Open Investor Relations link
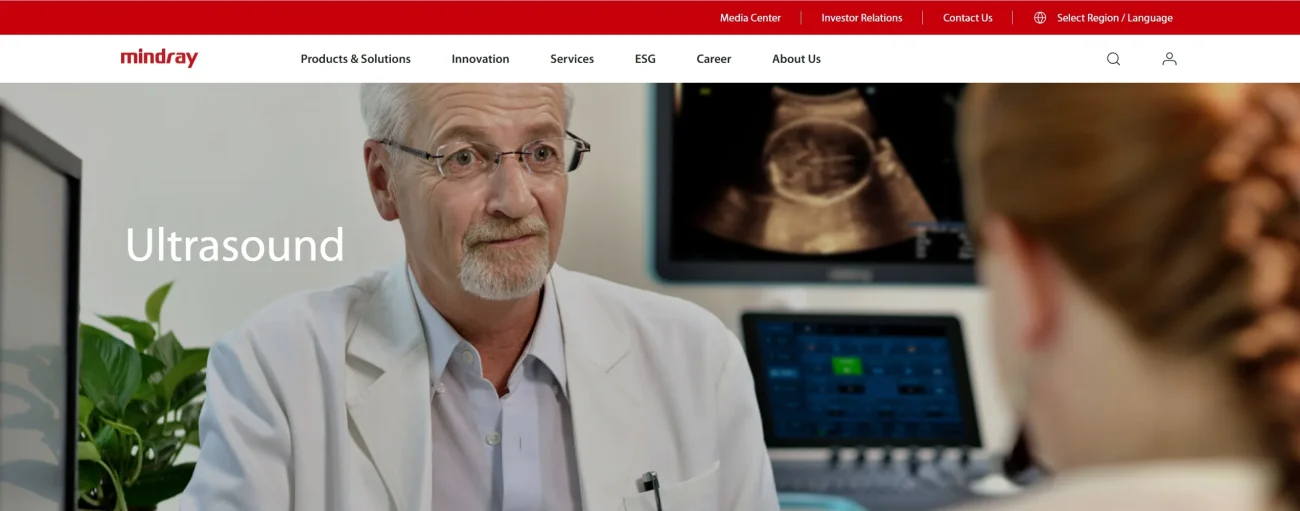1300x511 pixels. (862, 18)
